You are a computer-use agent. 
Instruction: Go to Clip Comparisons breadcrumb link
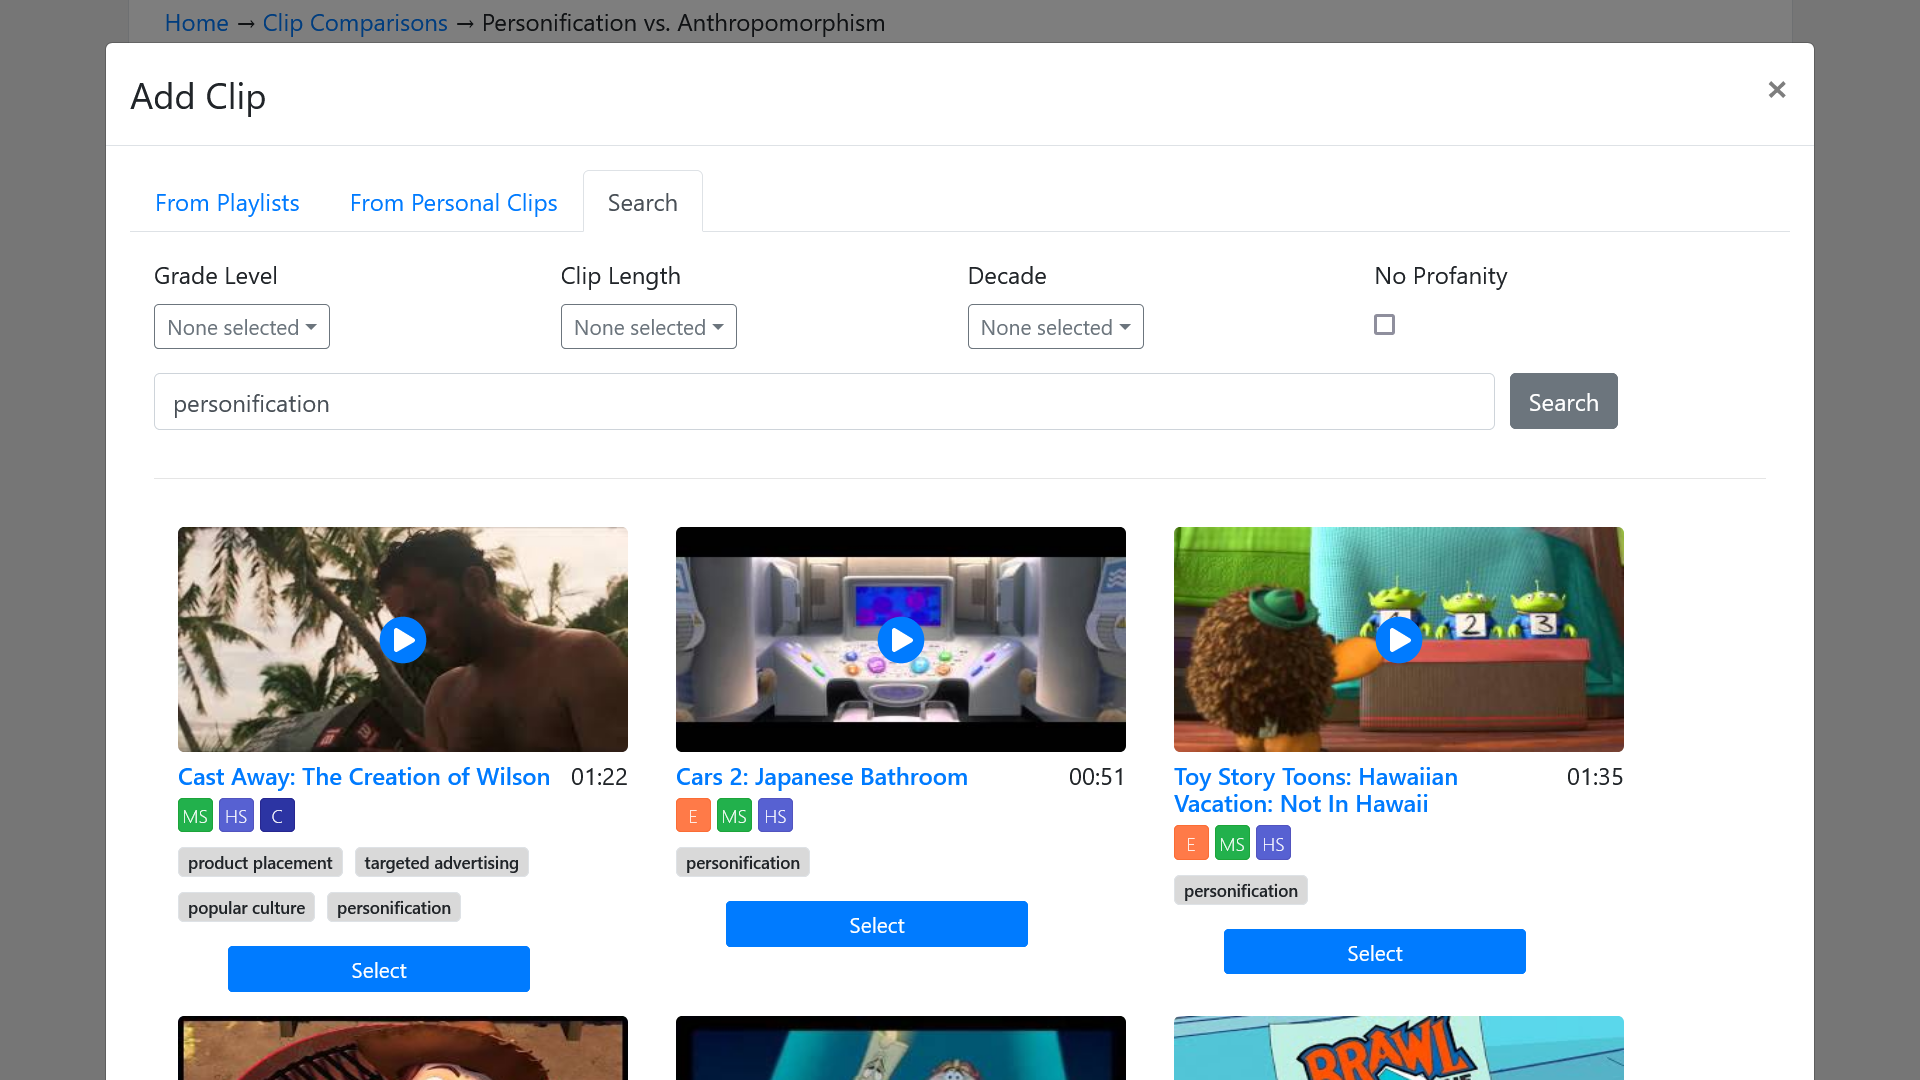[x=355, y=22]
